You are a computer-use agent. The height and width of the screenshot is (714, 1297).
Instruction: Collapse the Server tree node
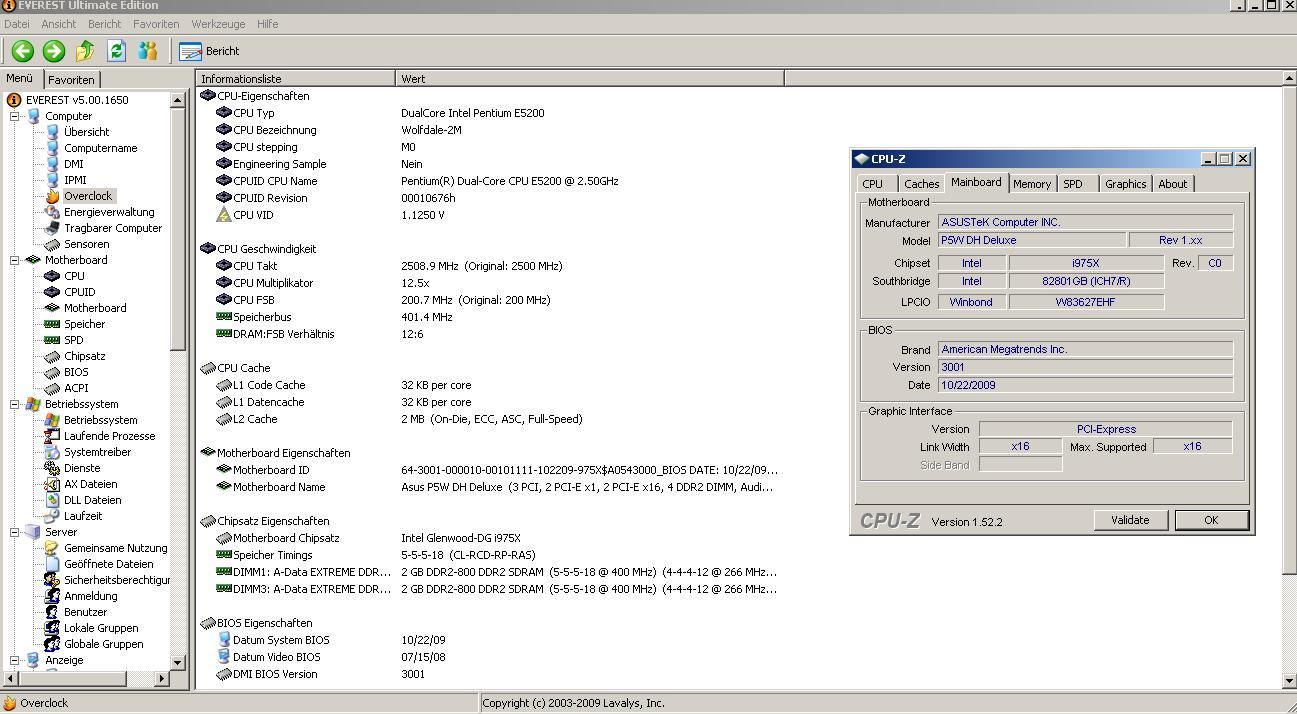tap(15, 532)
